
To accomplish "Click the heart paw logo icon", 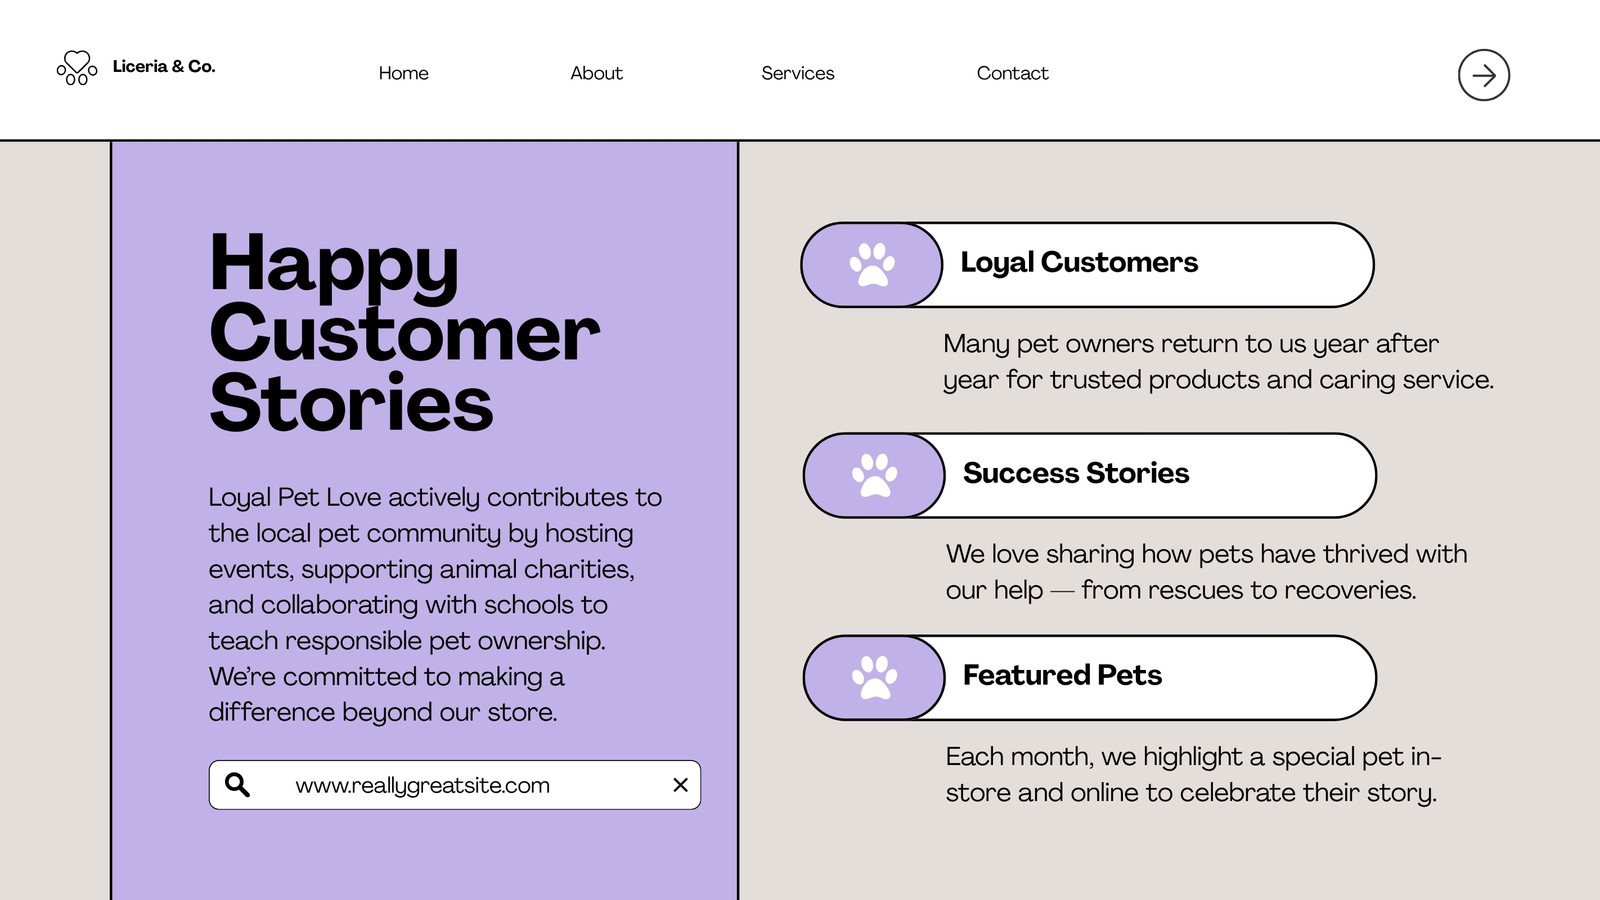I will [x=77, y=68].
